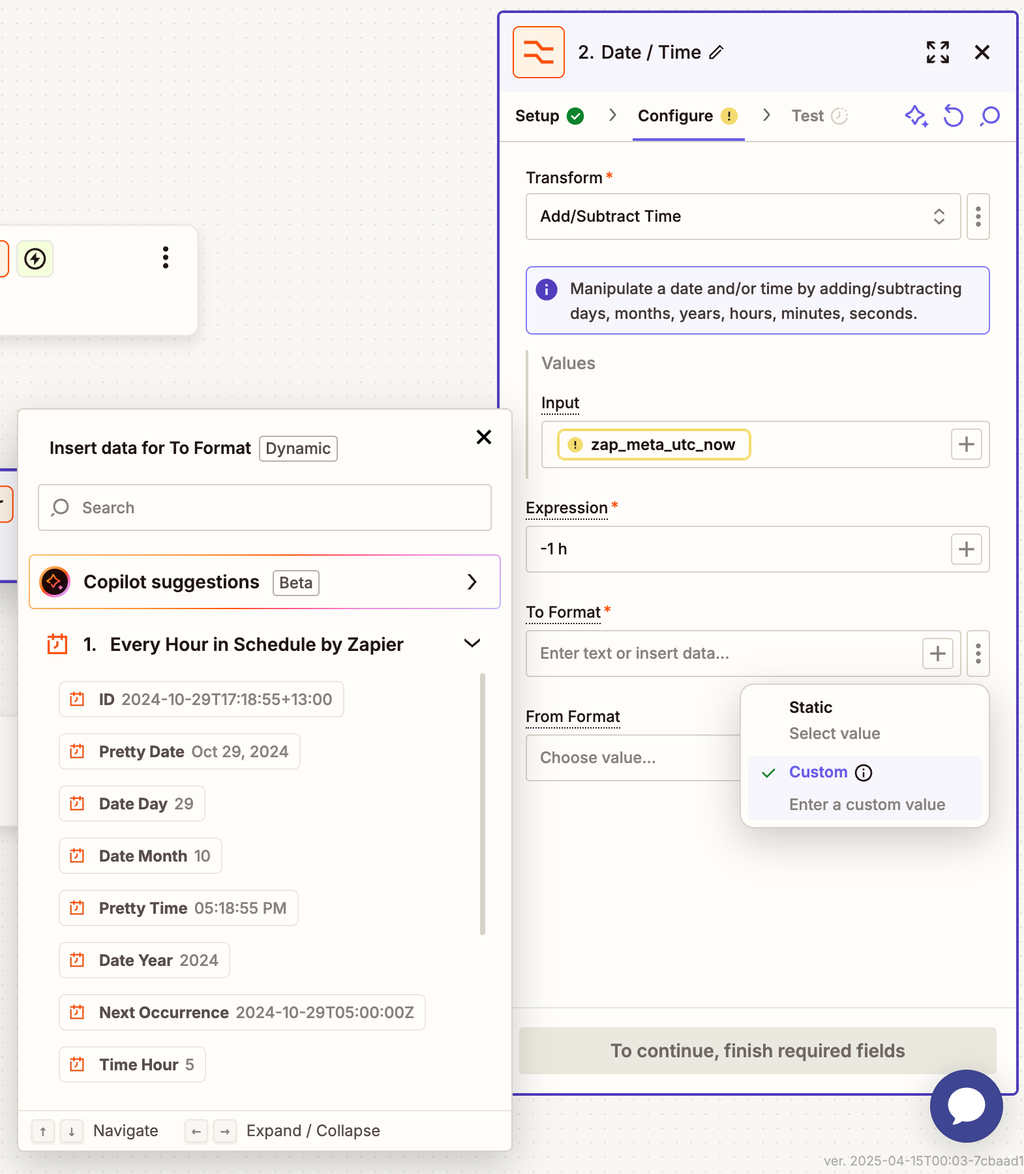Click pencil icon to rename Date / Time
This screenshot has width=1024, height=1174.
click(716, 53)
